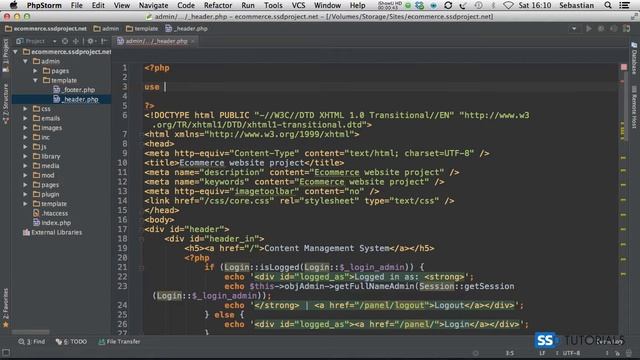This screenshot has width=640, height=360.
Task: Open the 3: Find tool window button
Action: (x=32, y=342)
